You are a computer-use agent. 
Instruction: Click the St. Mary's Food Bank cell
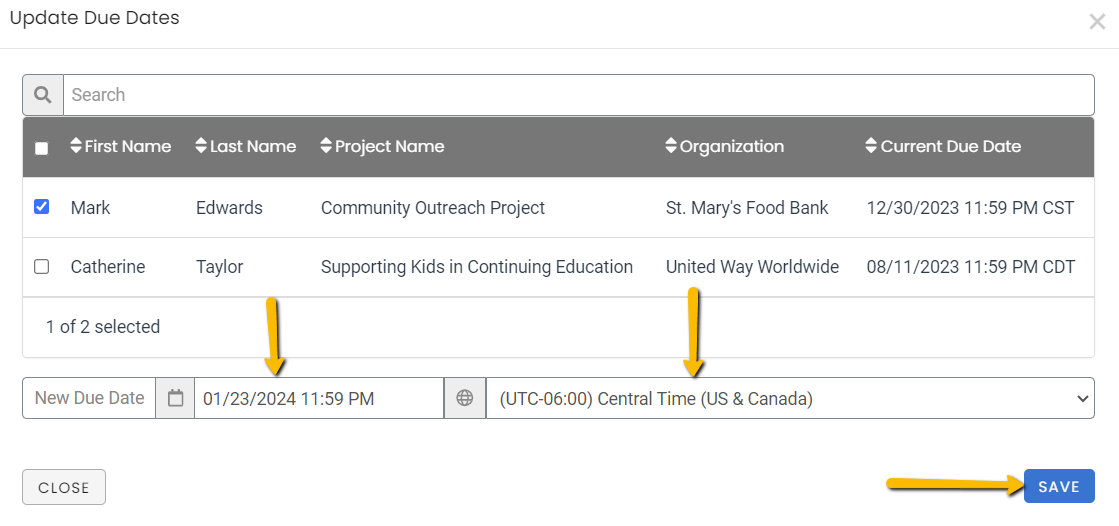pyautogui.click(x=747, y=208)
